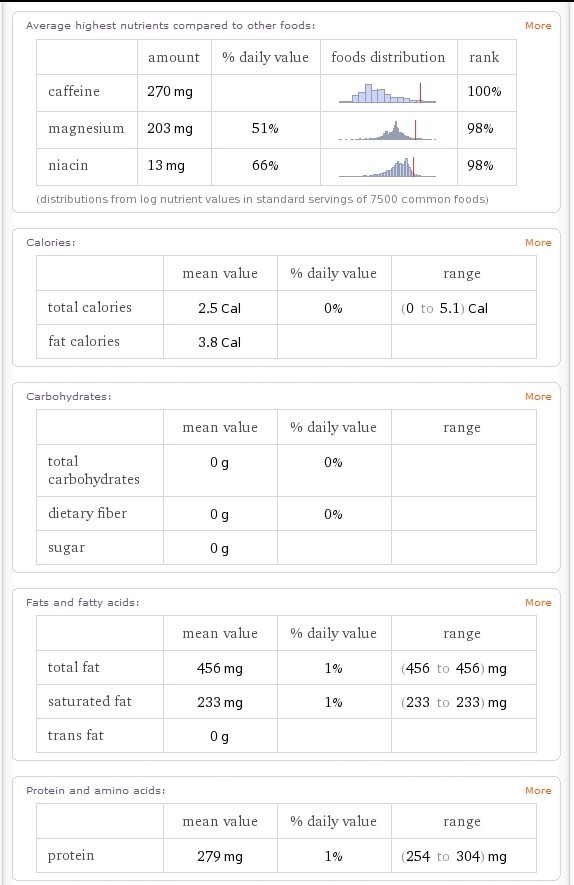Image resolution: width=574 pixels, height=885 pixels.
Task: Click the fat calories 3.8 Cal value
Action: click(x=220, y=342)
